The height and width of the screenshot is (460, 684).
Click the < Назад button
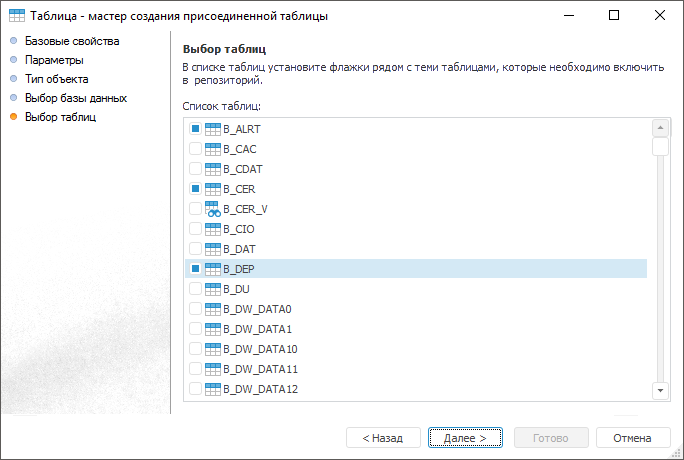pyautogui.click(x=383, y=438)
